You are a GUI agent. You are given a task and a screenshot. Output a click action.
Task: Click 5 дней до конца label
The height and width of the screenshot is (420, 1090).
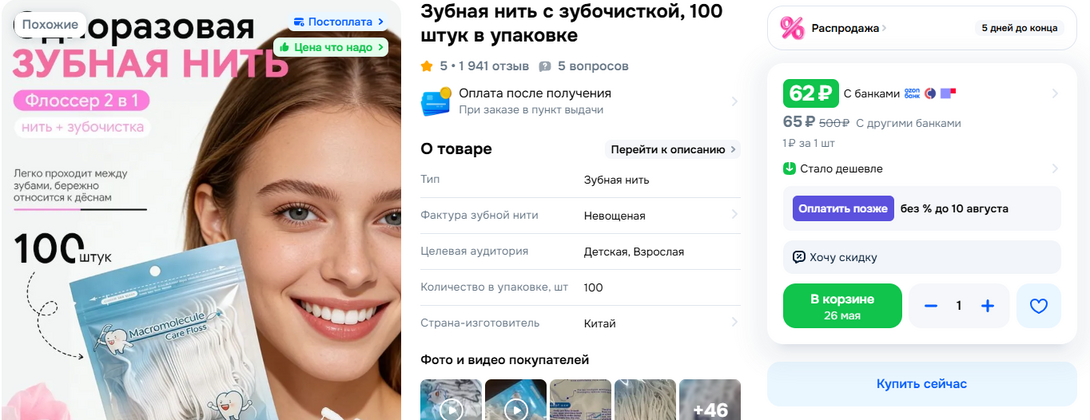[x=1019, y=29]
